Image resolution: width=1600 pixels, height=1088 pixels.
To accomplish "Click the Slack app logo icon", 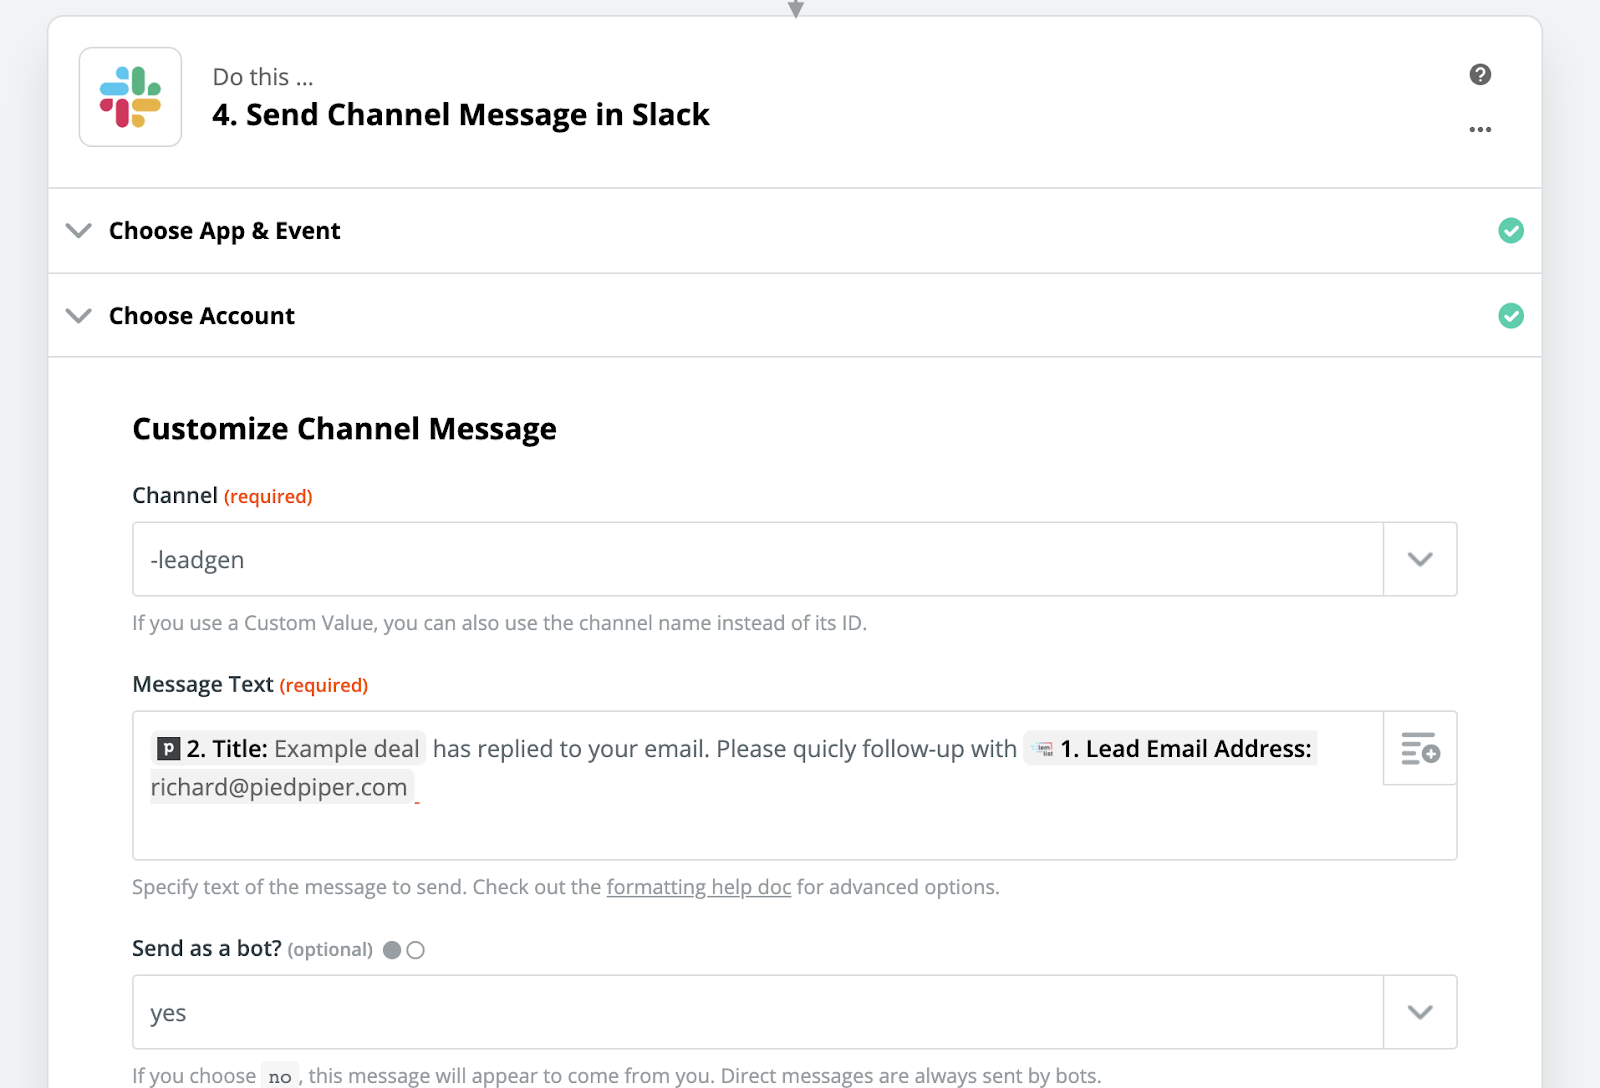I will 130,97.
